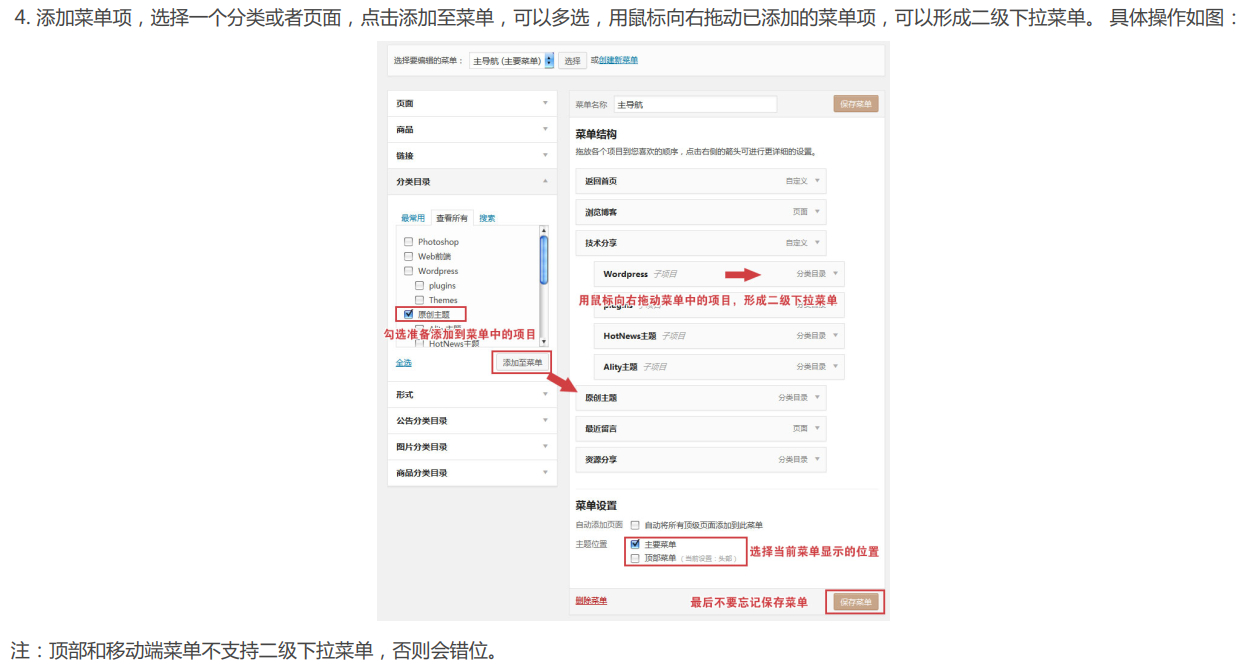The image size is (1254, 670).
Task: Enable the 顶部菜单 theme location checkbox
Action: (635, 558)
